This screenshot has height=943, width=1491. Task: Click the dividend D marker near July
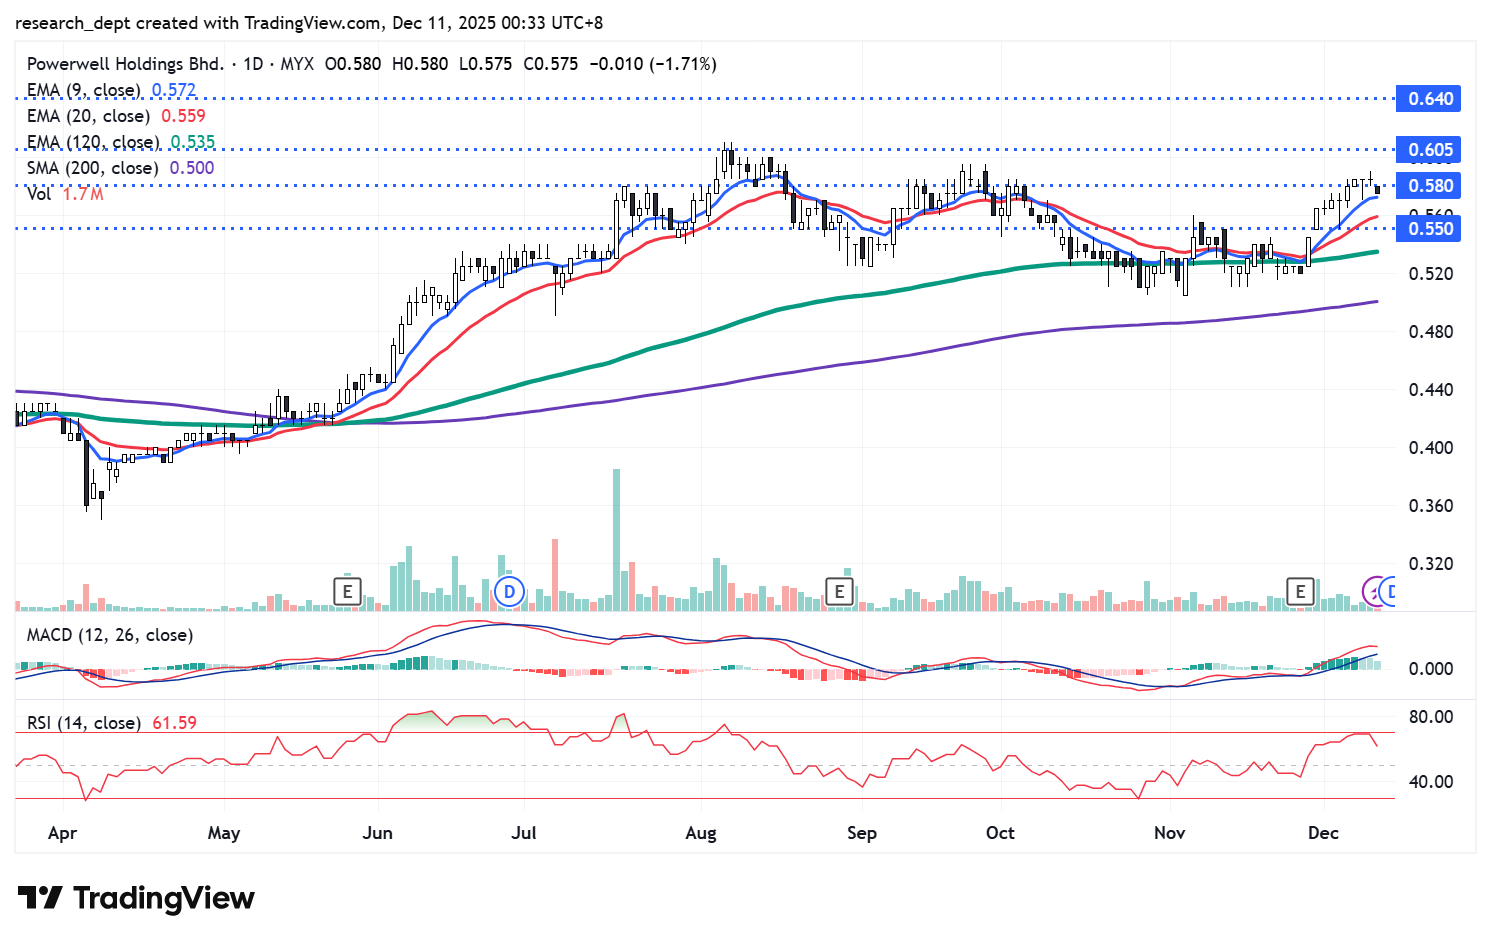pos(509,591)
